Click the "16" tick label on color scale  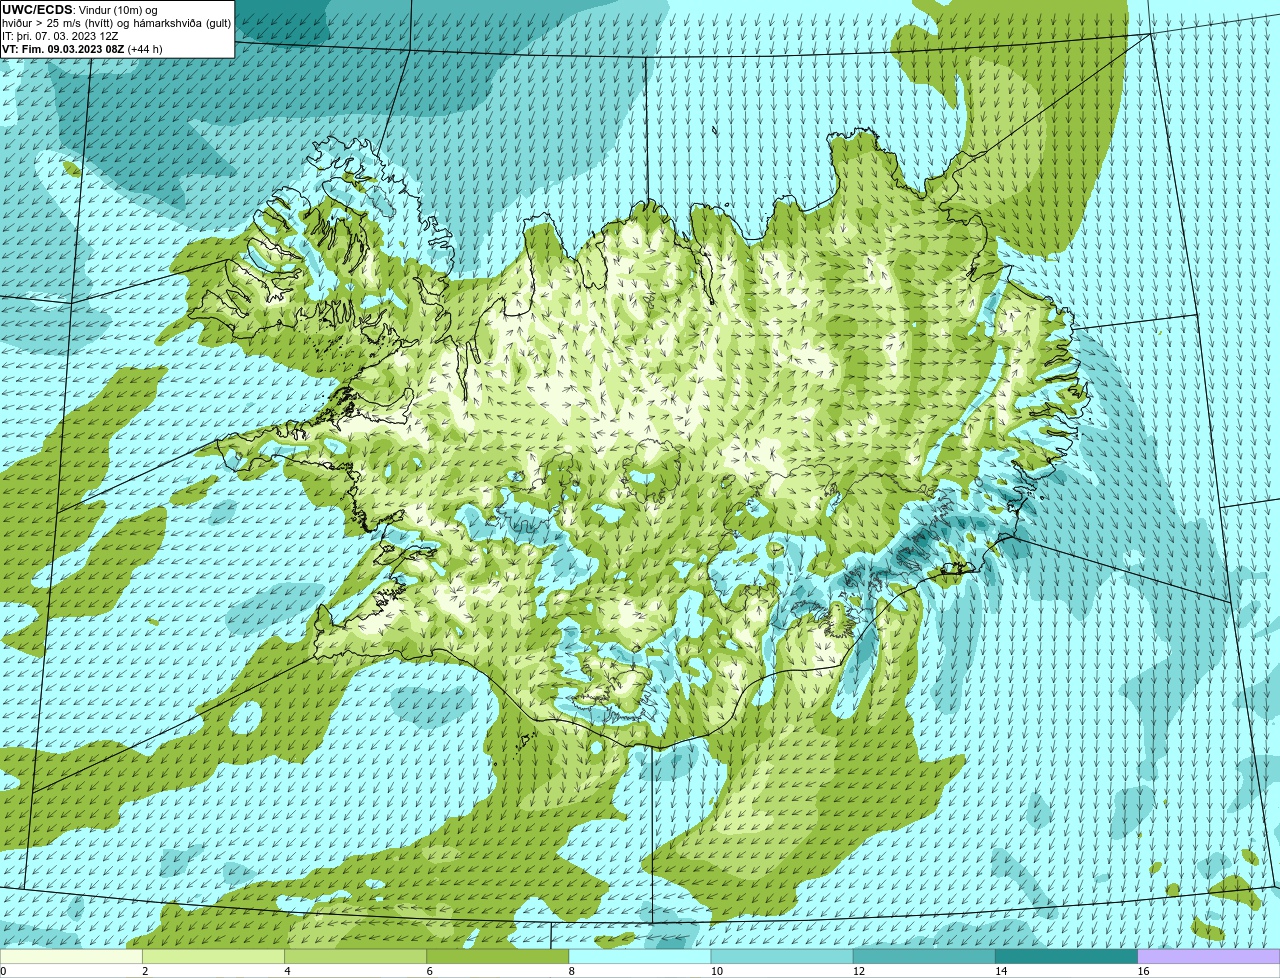tap(1143, 971)
